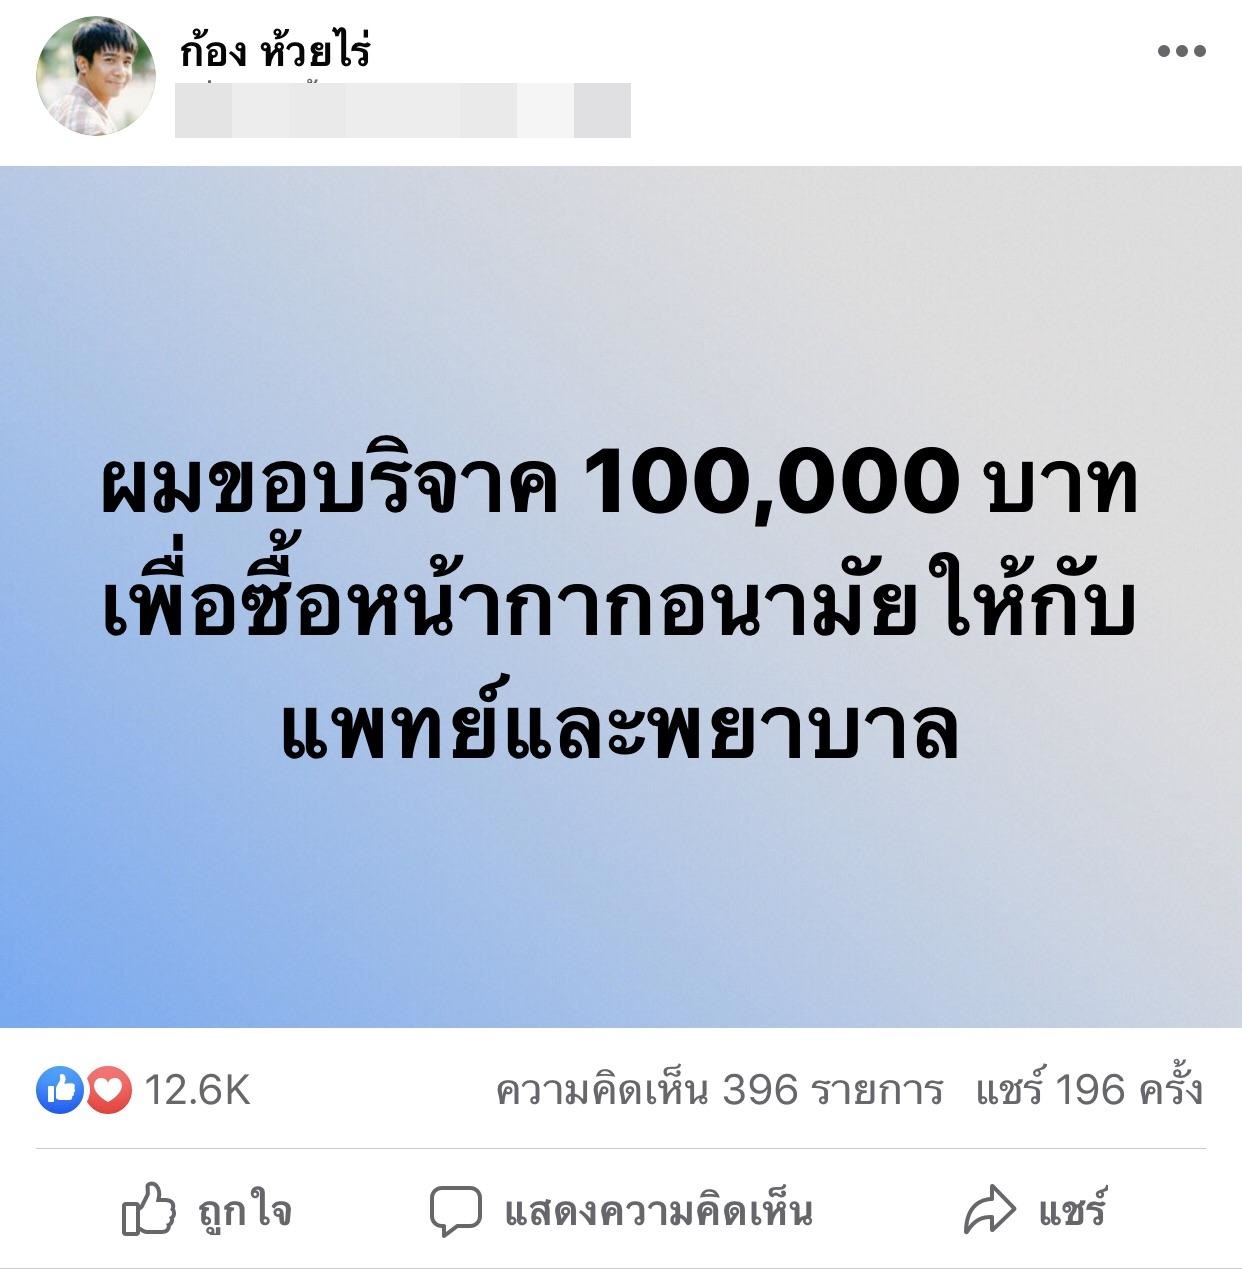Tap the bold 100,000 amount text

point(771,482)
